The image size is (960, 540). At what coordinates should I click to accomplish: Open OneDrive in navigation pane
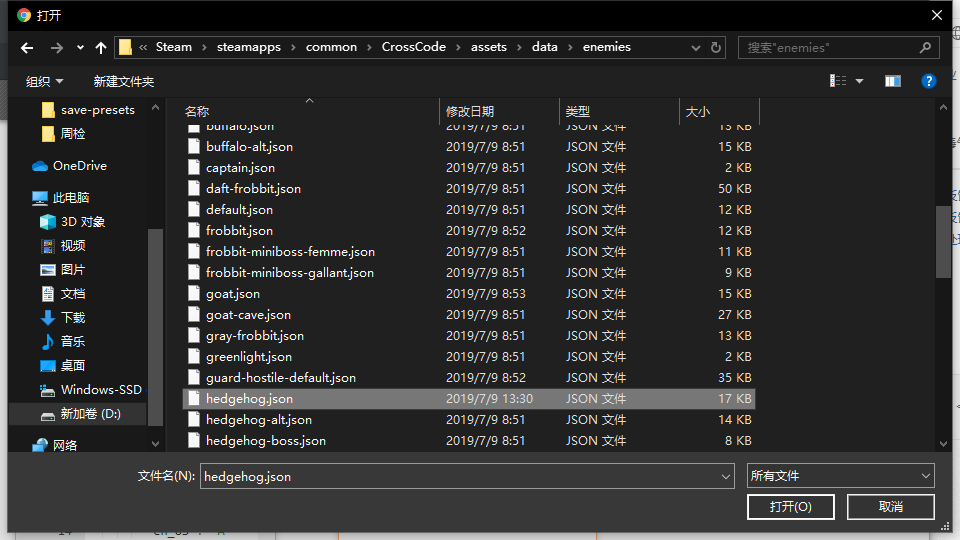click(x=69, y=166)
